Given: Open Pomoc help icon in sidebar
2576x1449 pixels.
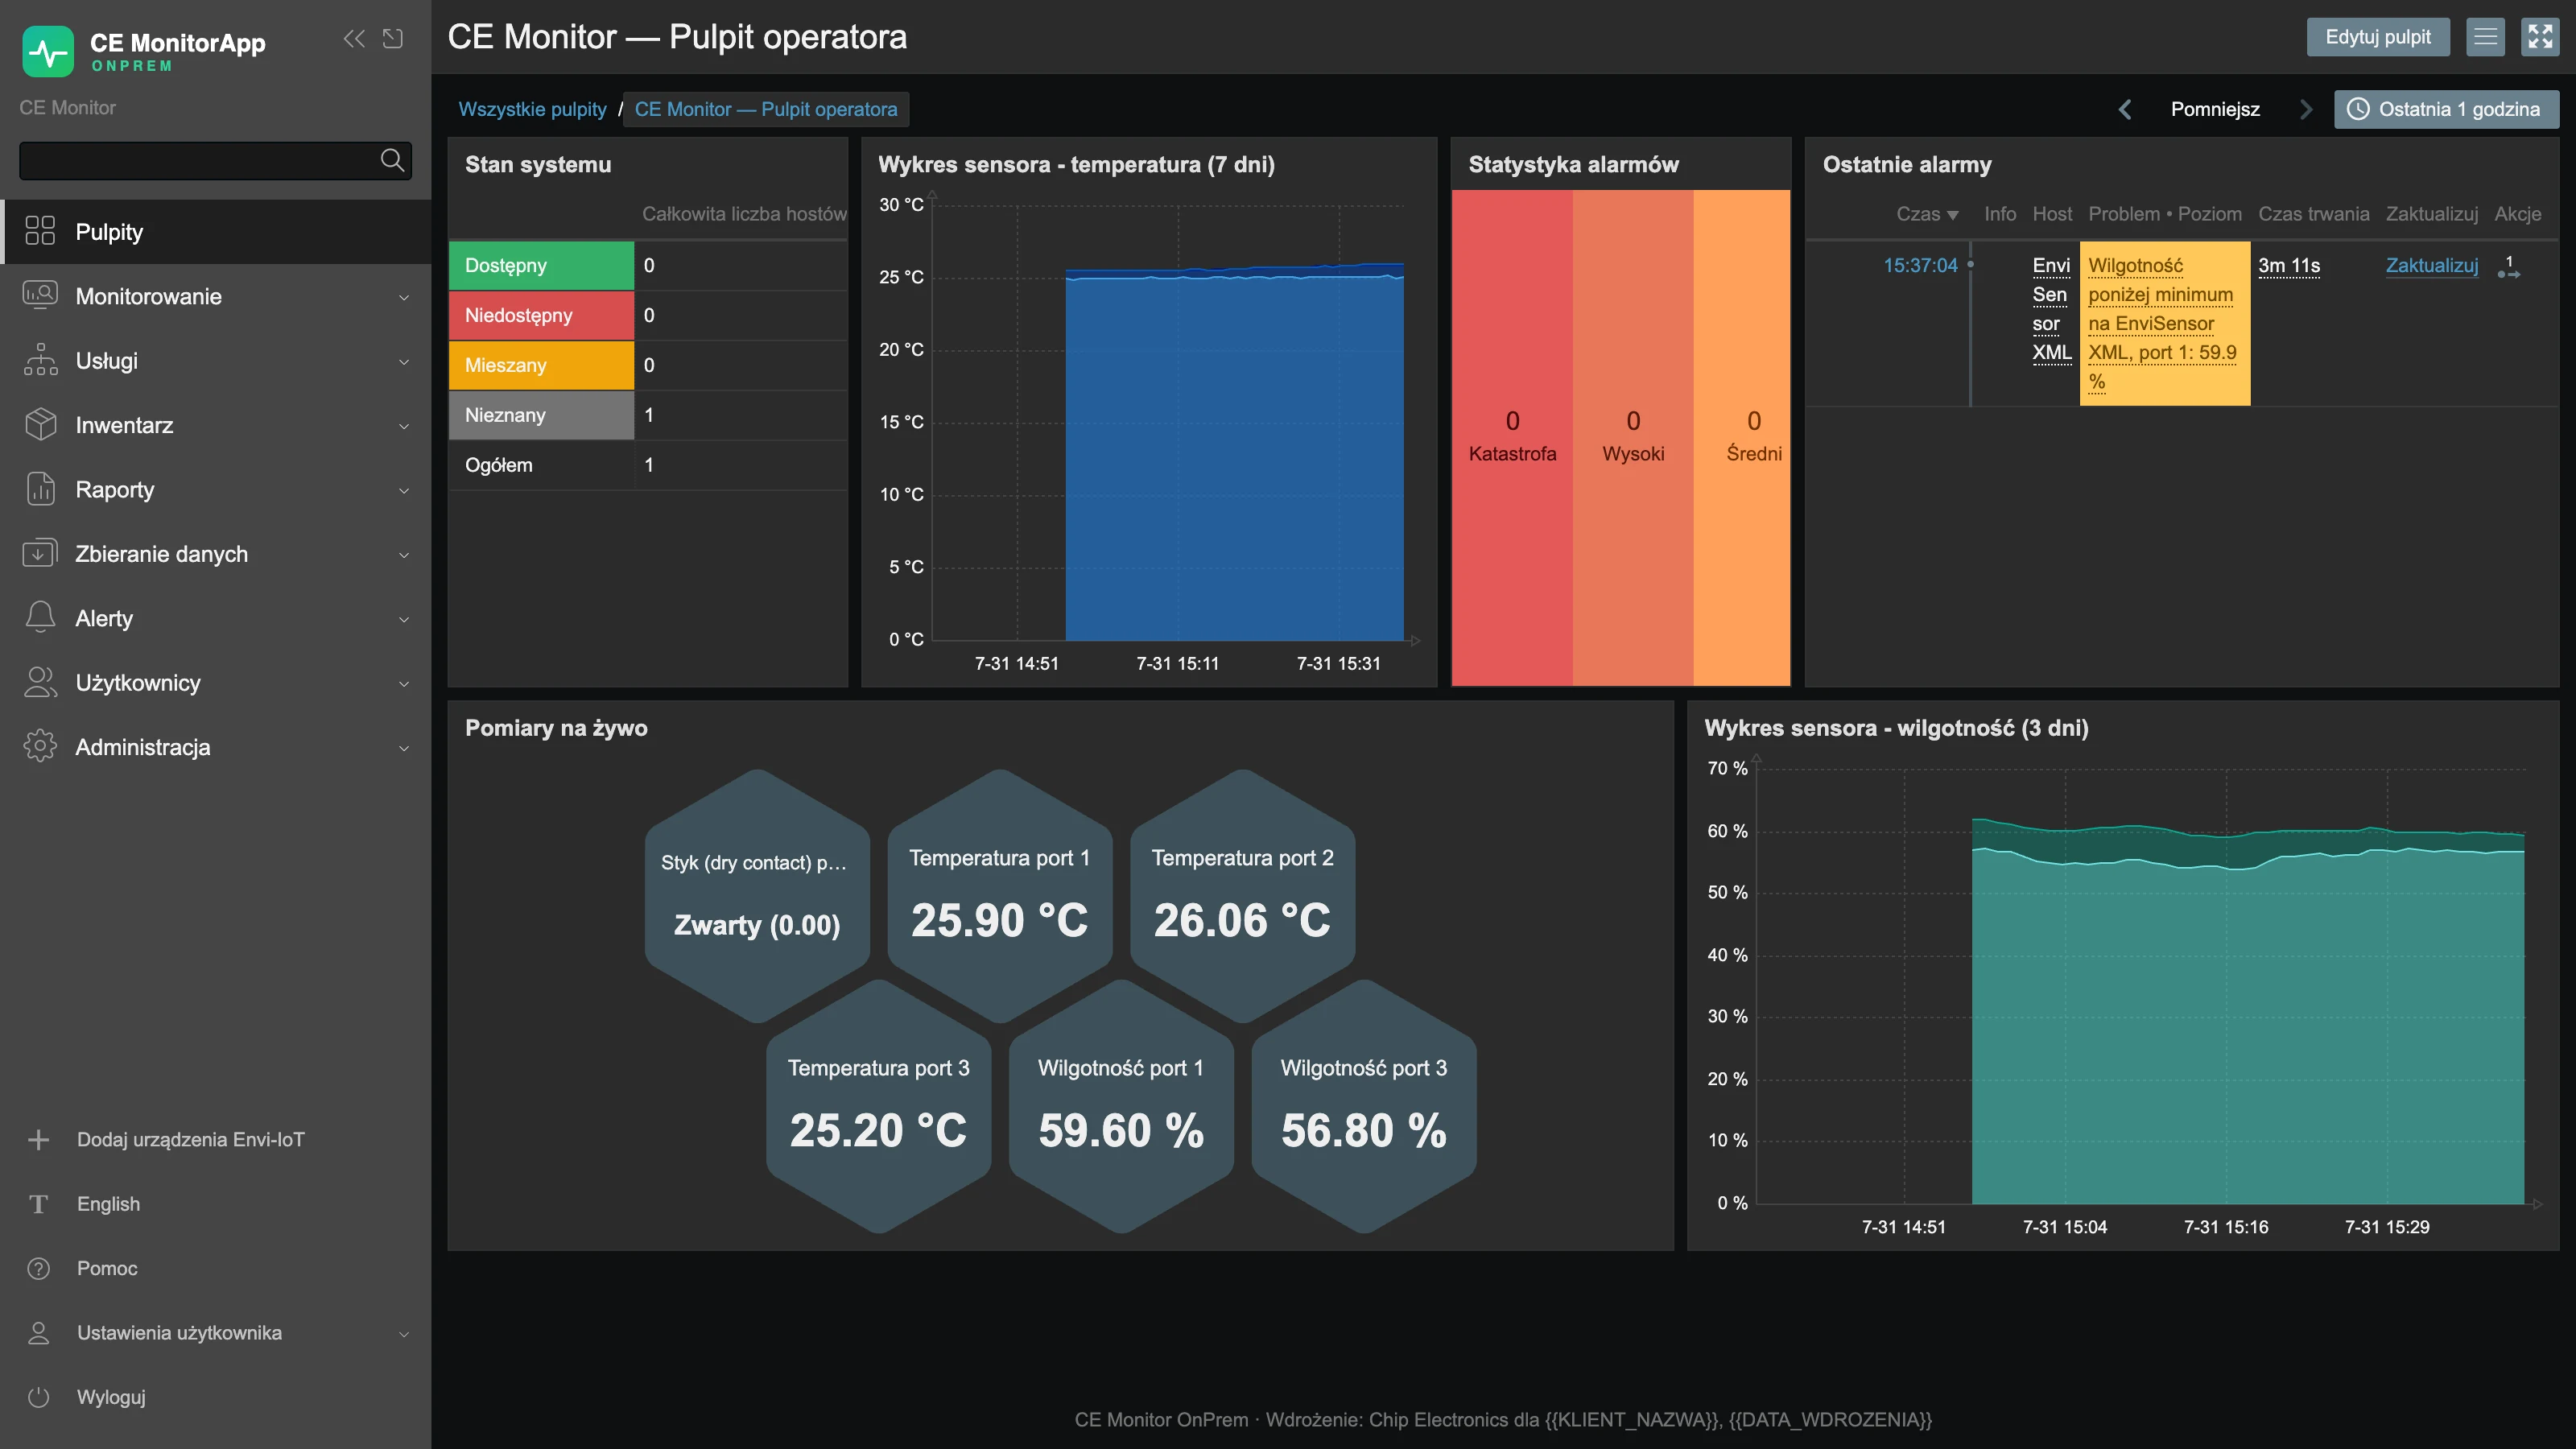Looking at the screenshot, I should pyautogui.click(x=39, y=1268).
